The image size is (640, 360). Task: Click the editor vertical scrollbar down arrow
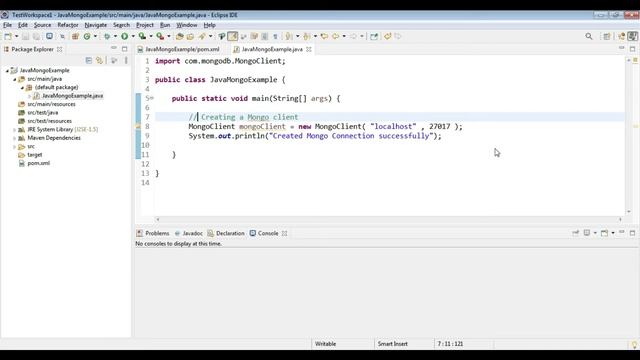628,211
